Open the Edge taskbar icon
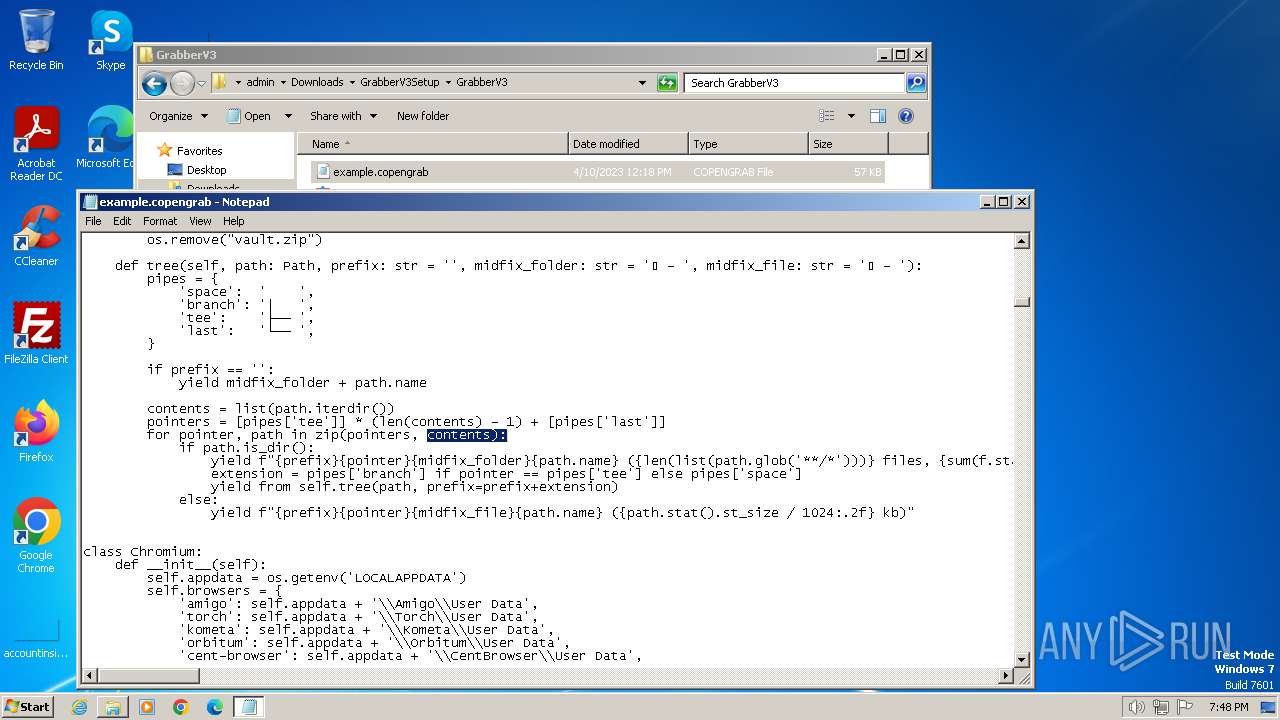1280x720 pixels. [215, 707]
